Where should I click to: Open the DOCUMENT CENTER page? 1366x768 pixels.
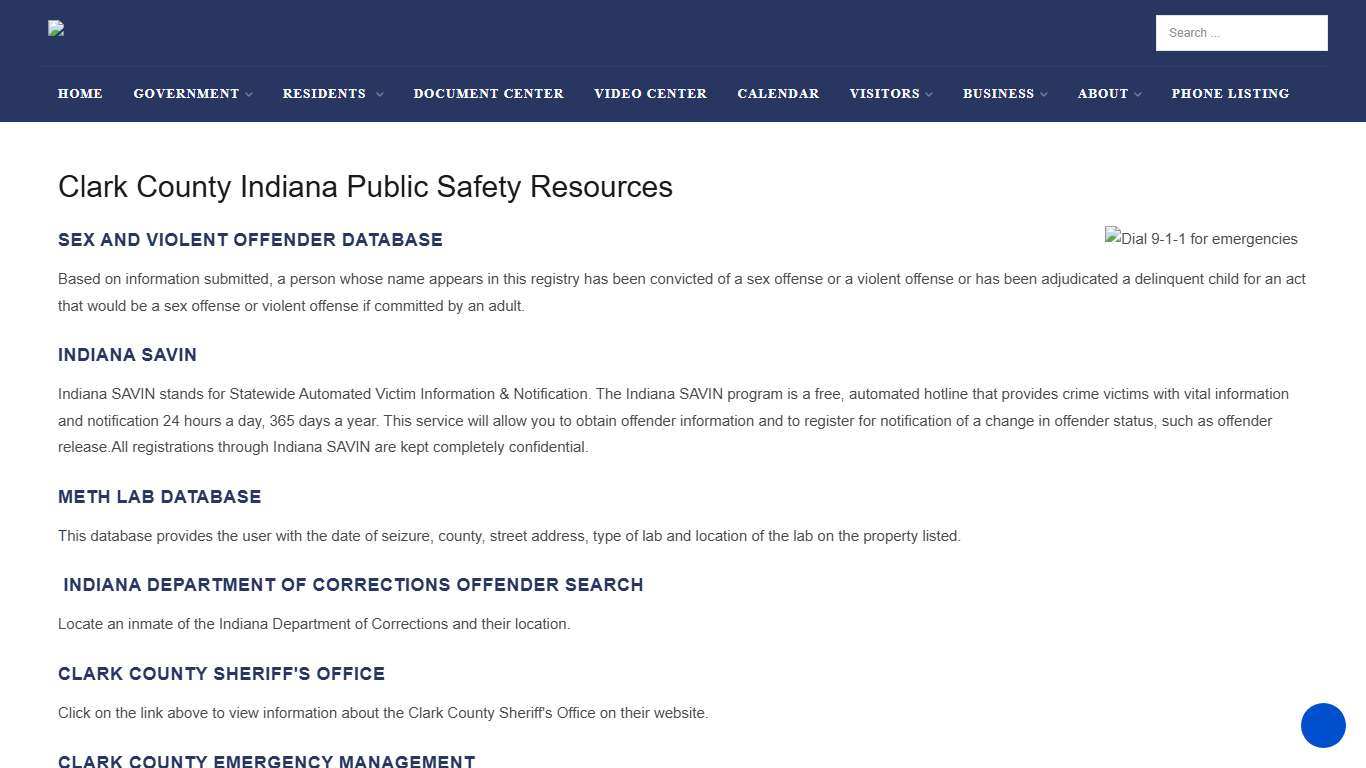coord(488,93)
